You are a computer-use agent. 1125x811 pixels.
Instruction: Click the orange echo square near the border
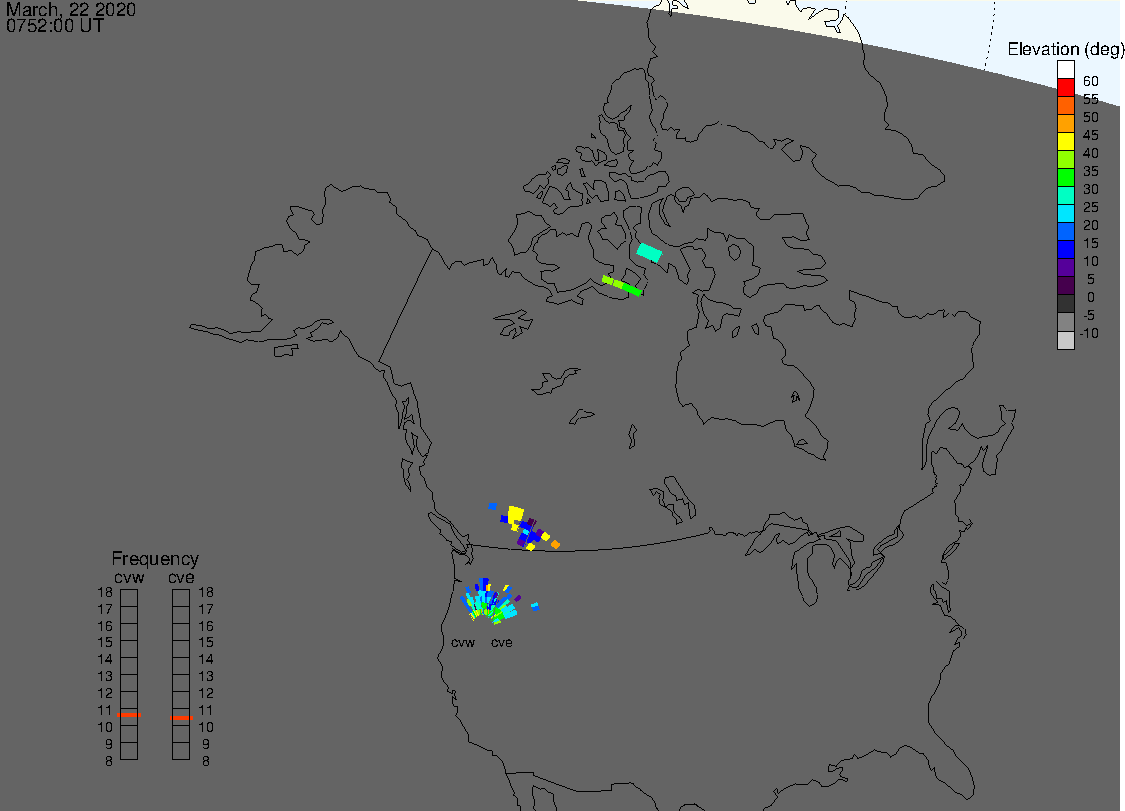point(555,545)
